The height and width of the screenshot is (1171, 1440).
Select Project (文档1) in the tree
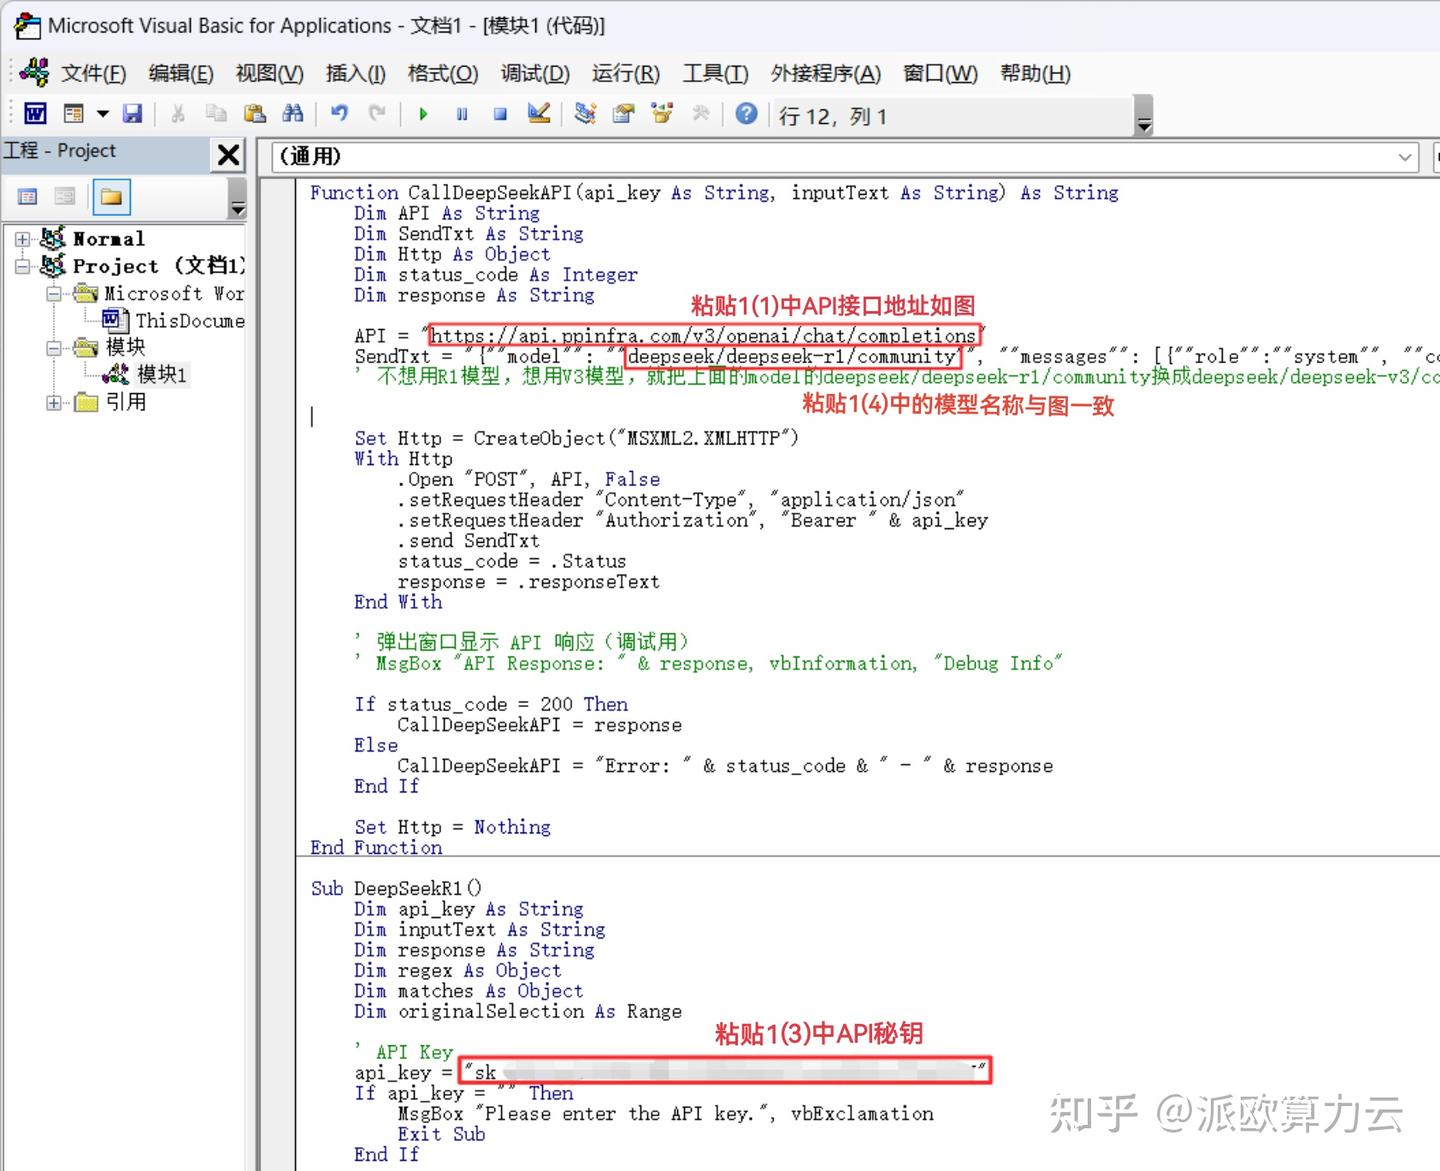158,266
